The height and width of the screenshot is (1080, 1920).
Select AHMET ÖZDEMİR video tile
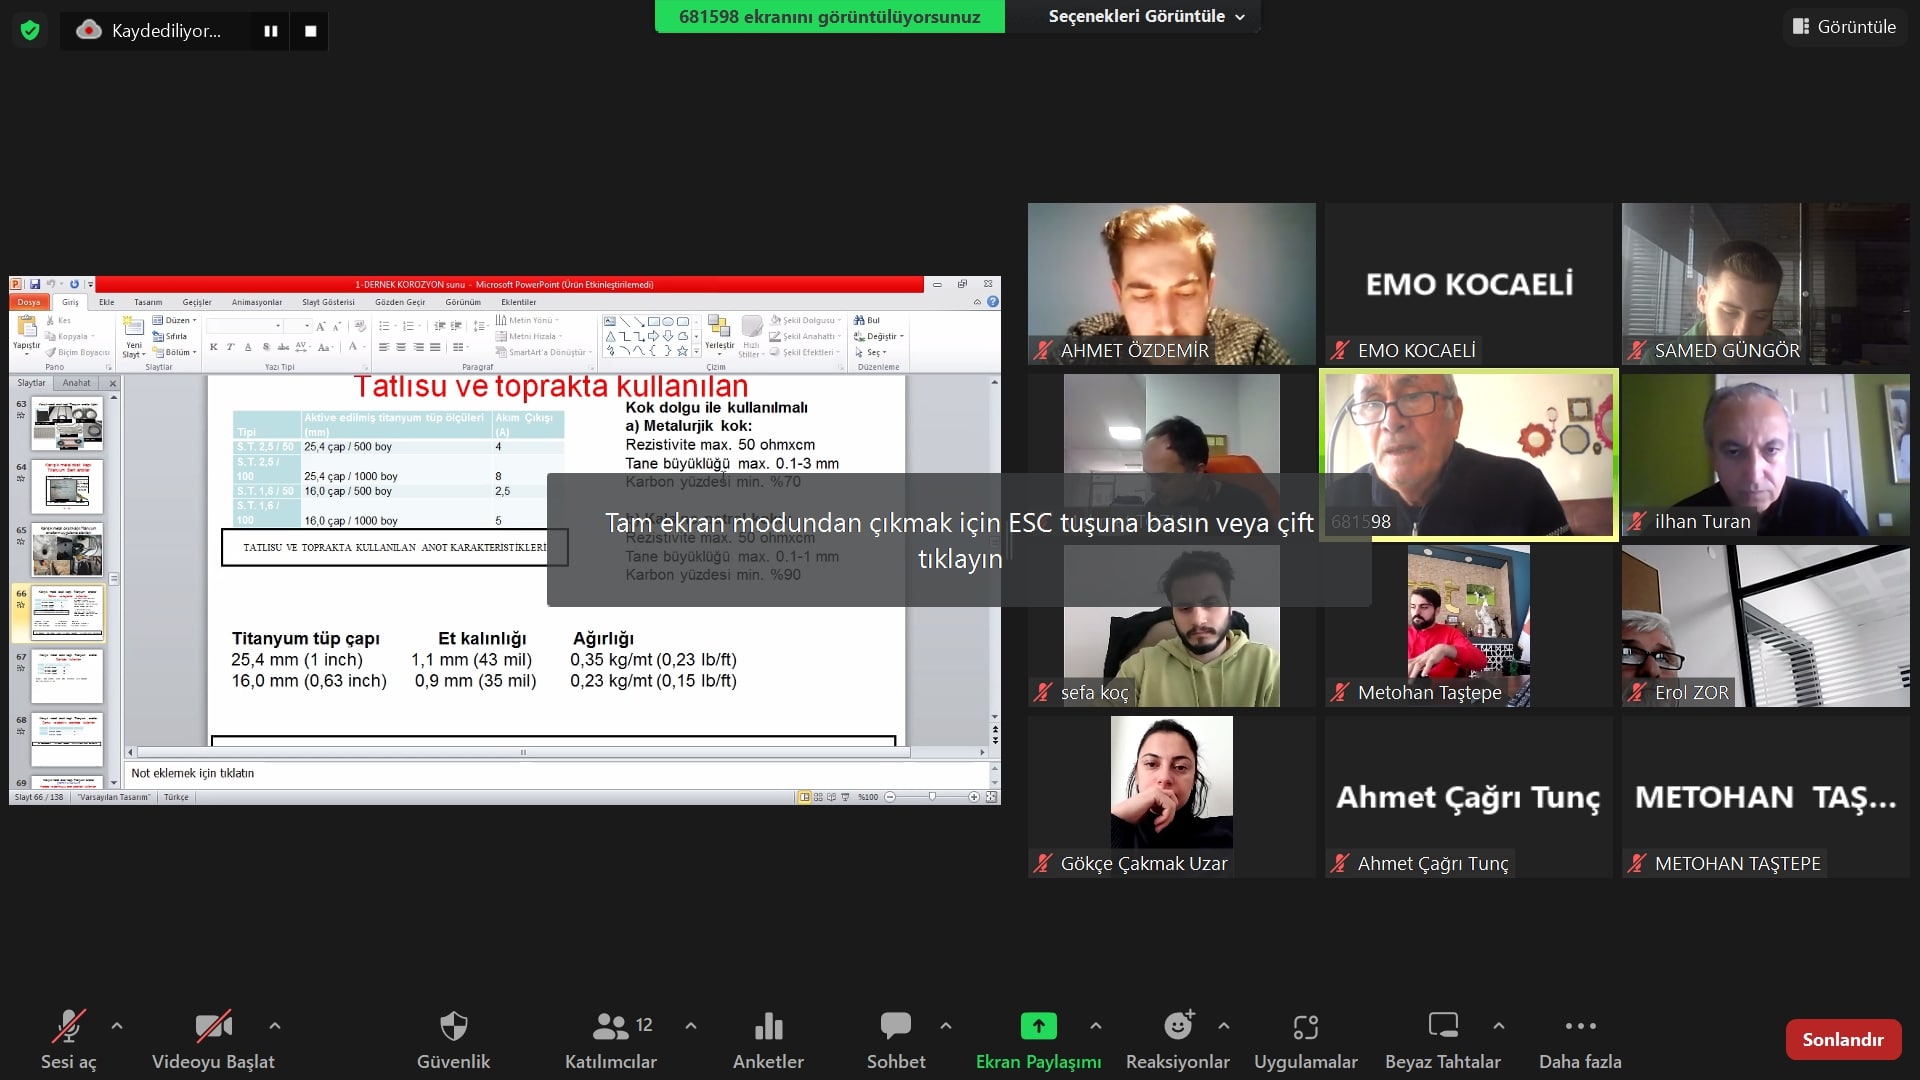click(x=1172, y=284)
